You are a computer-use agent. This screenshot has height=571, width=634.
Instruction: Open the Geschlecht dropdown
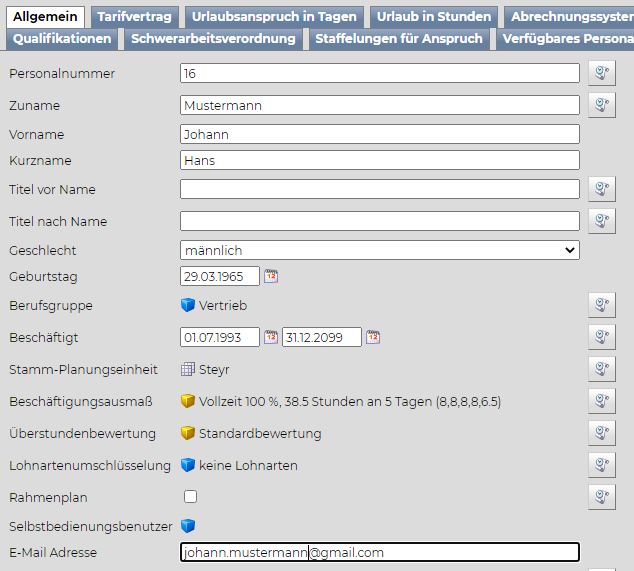pos(379,250)
